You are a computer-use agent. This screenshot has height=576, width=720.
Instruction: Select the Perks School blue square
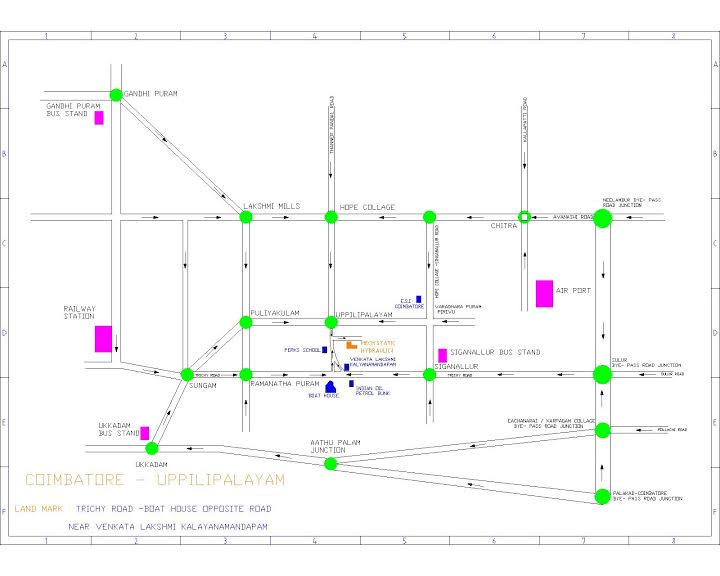(324, 350)
